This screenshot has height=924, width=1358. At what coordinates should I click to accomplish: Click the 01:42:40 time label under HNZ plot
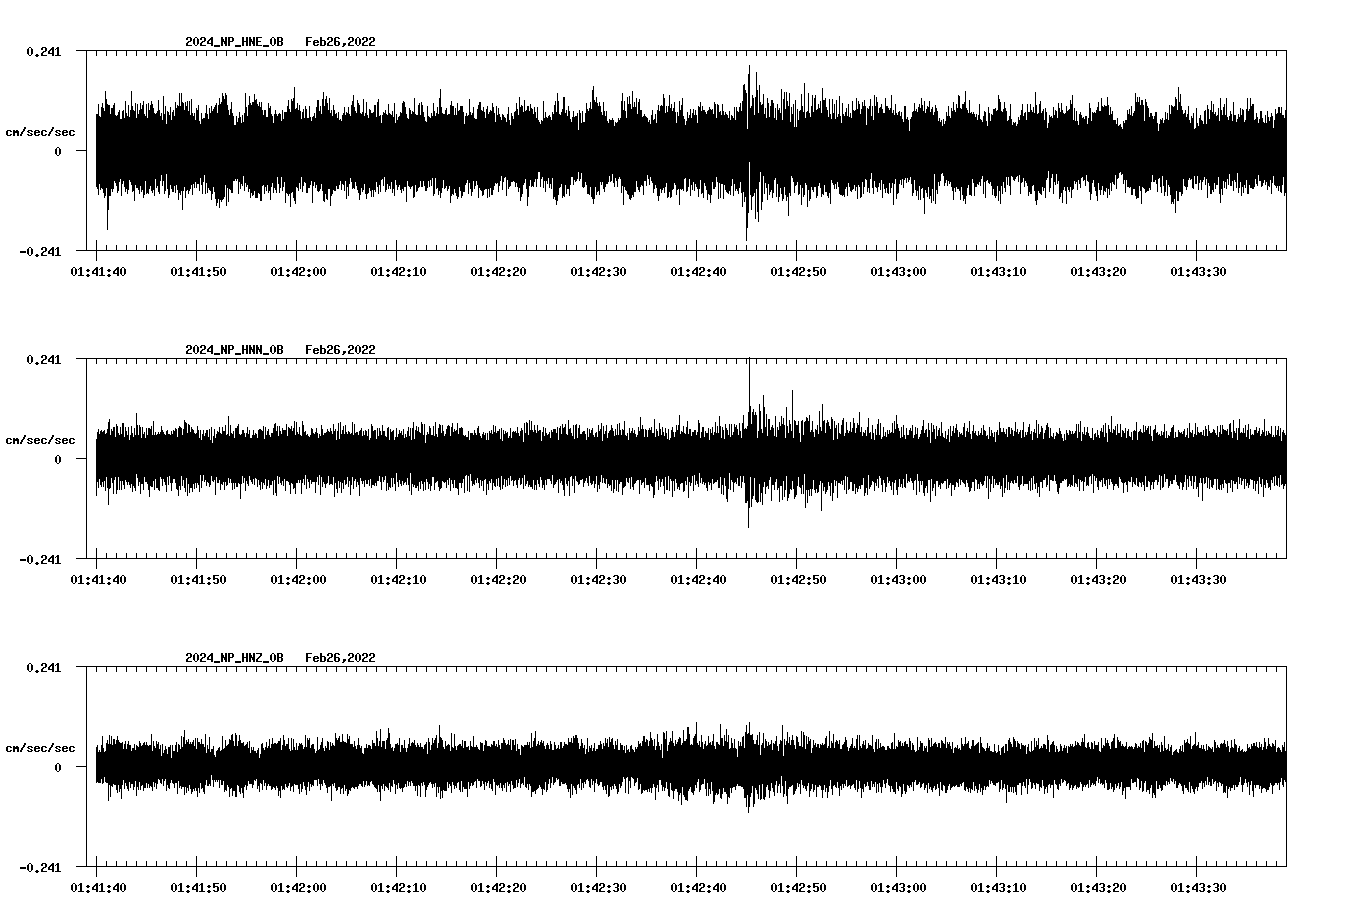tap(698, 888)
